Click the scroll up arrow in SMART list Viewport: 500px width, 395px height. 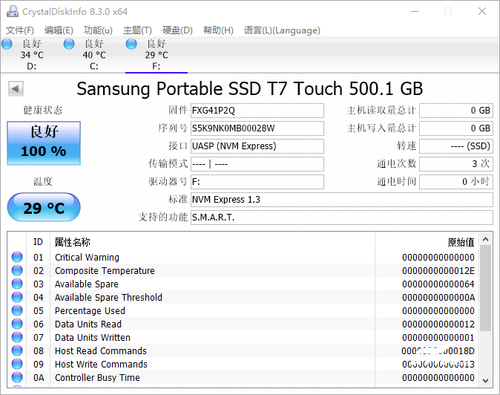pos(485,239)
